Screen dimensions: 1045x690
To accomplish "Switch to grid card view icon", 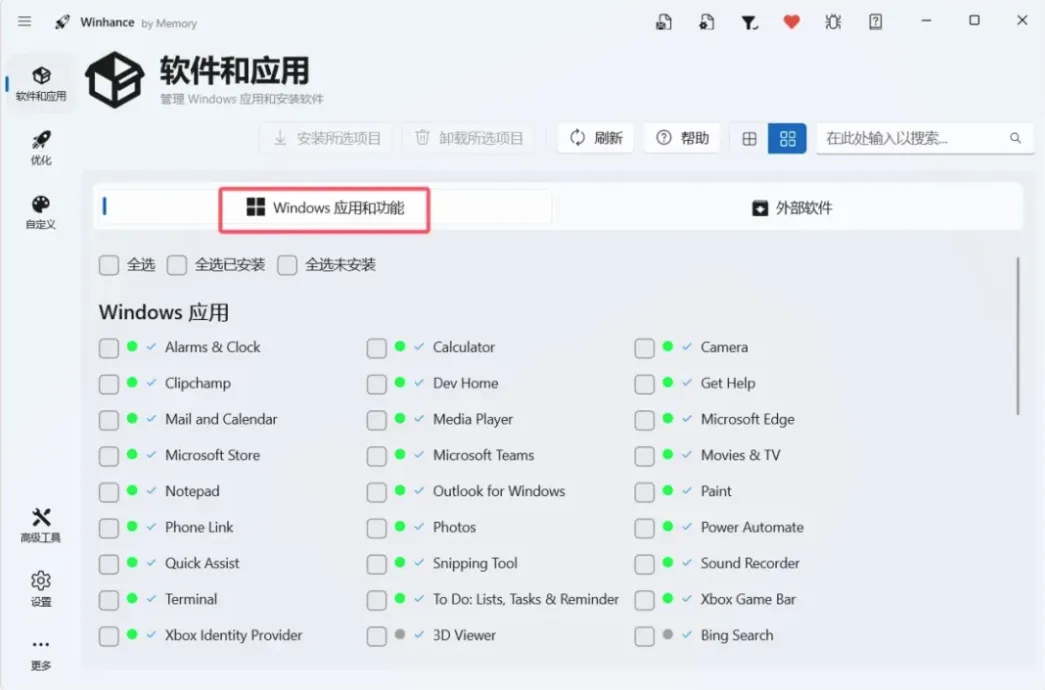I will coord(787,138).
